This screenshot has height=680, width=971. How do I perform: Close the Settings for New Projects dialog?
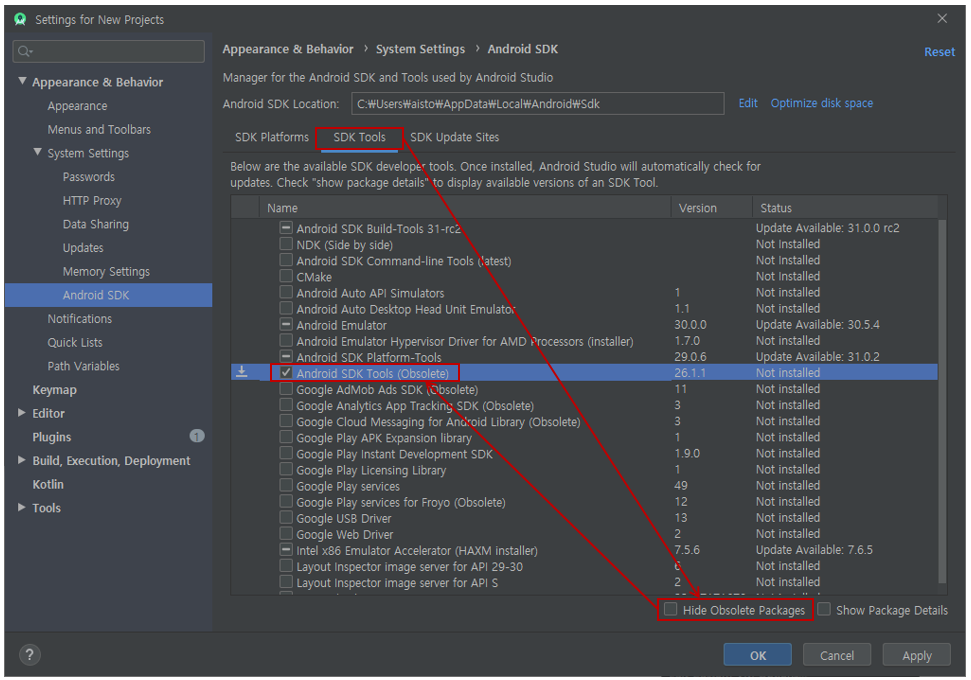(x=942, y=19)
